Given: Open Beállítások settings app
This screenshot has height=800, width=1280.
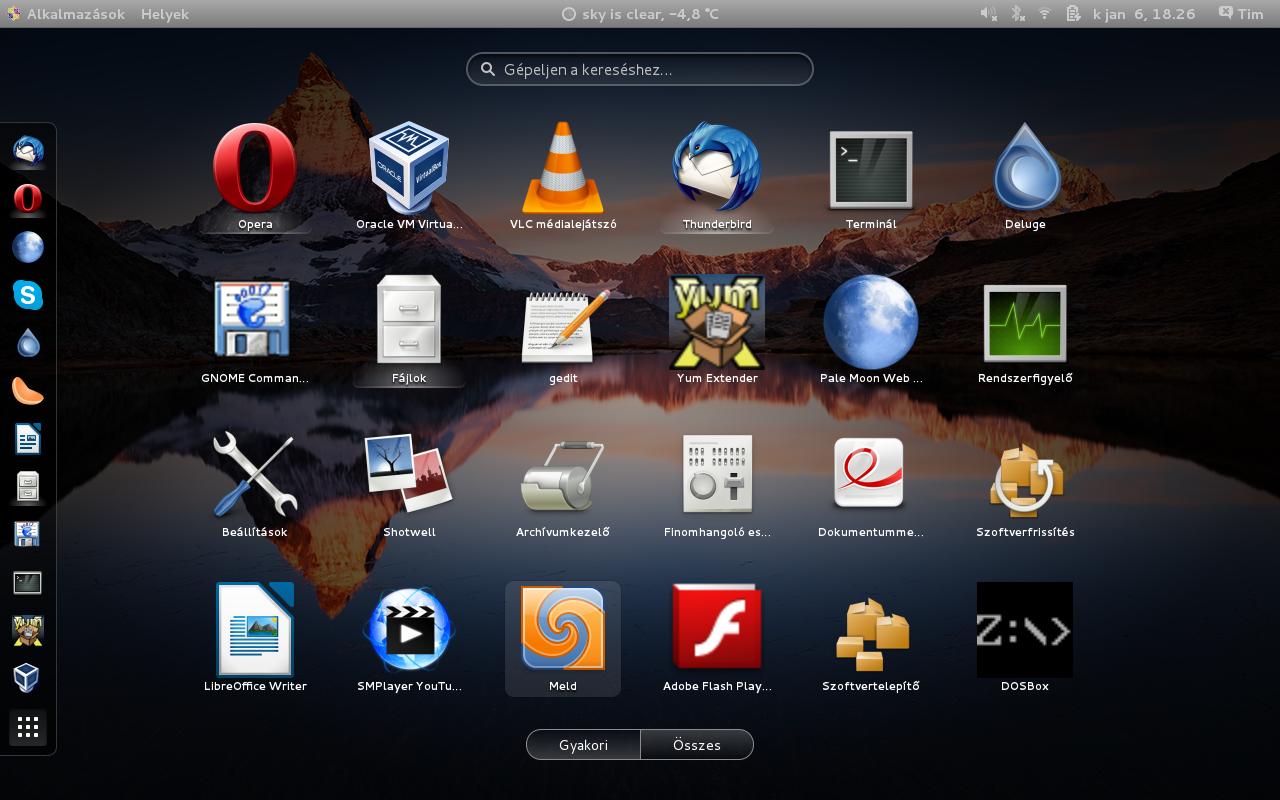Looking at the screenshot, I should [255, 486].
